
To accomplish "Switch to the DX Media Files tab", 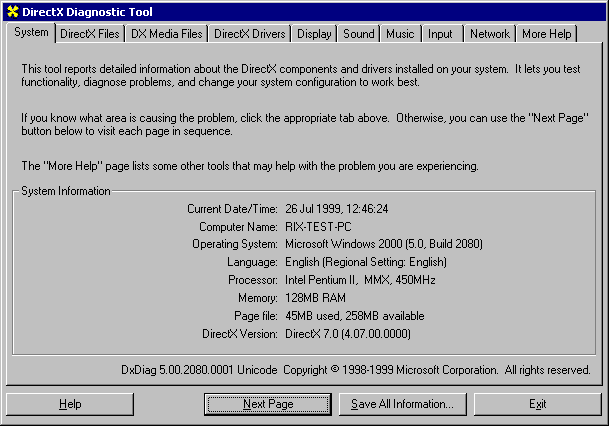I will [x=167, y=34].
